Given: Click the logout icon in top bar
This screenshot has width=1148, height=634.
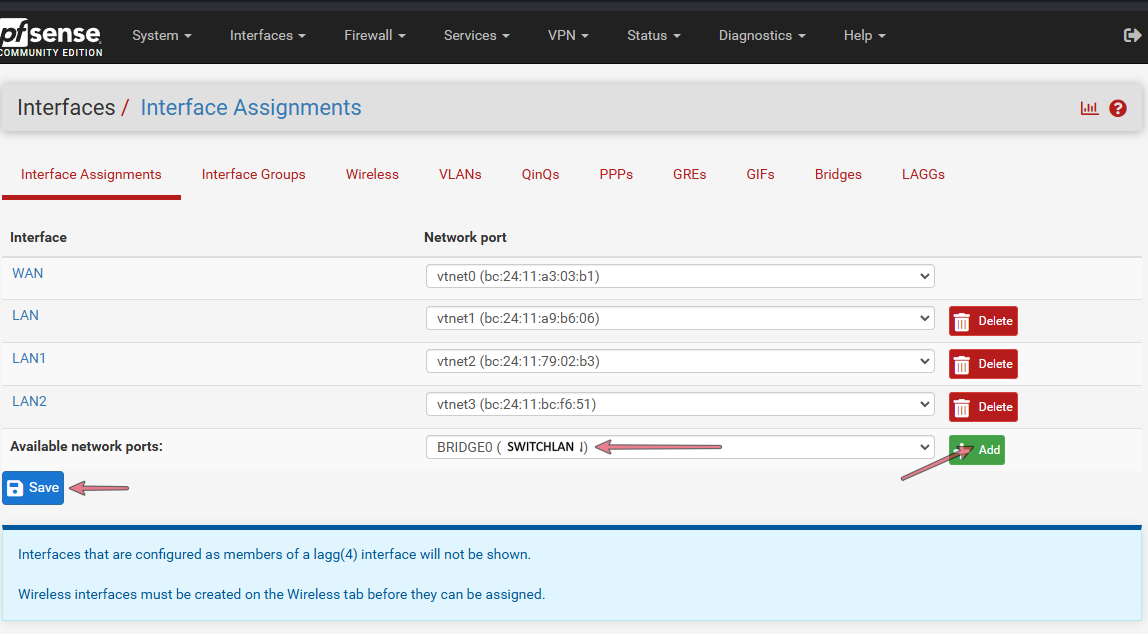Looking at the screenshot, I should point(1132,35).
